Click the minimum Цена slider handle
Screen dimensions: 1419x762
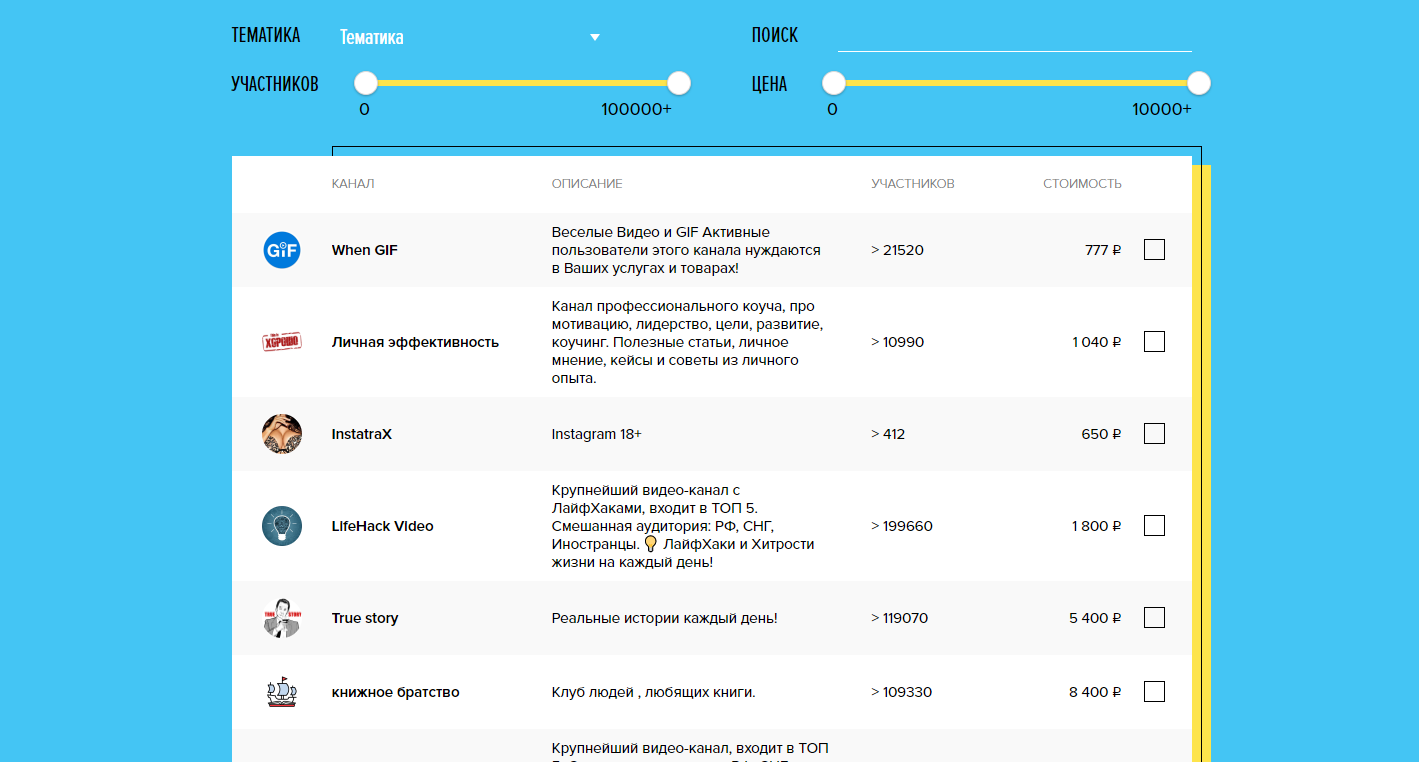click(x=834, y=83)
